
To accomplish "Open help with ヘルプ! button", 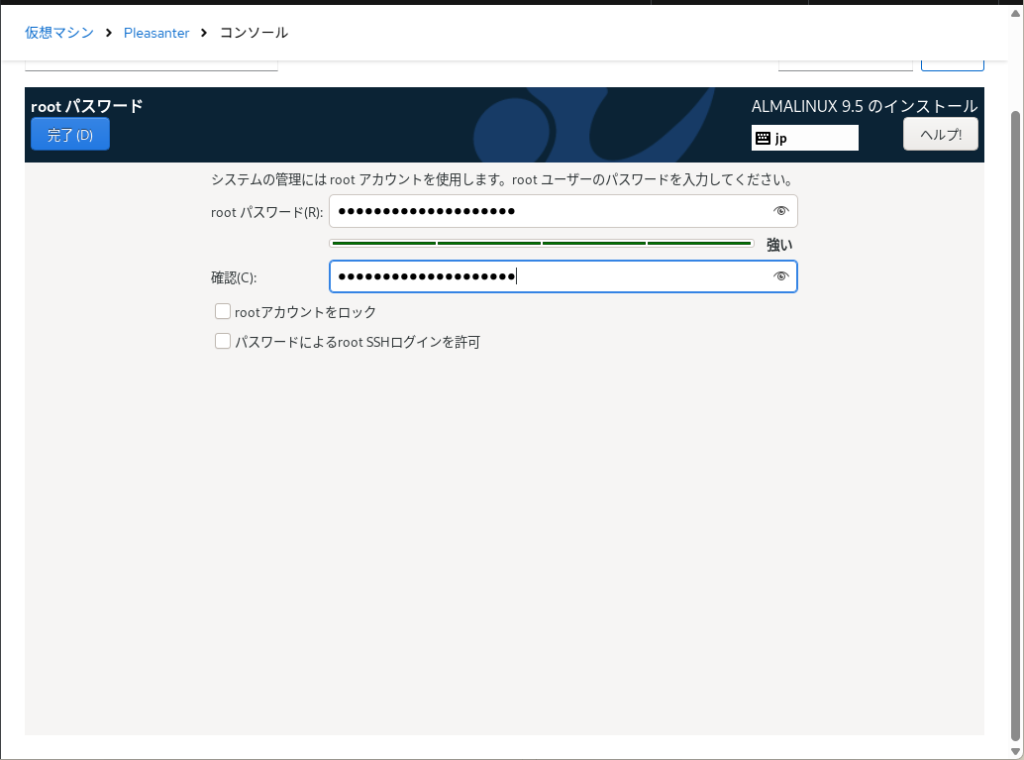I will tap(940, 135).
